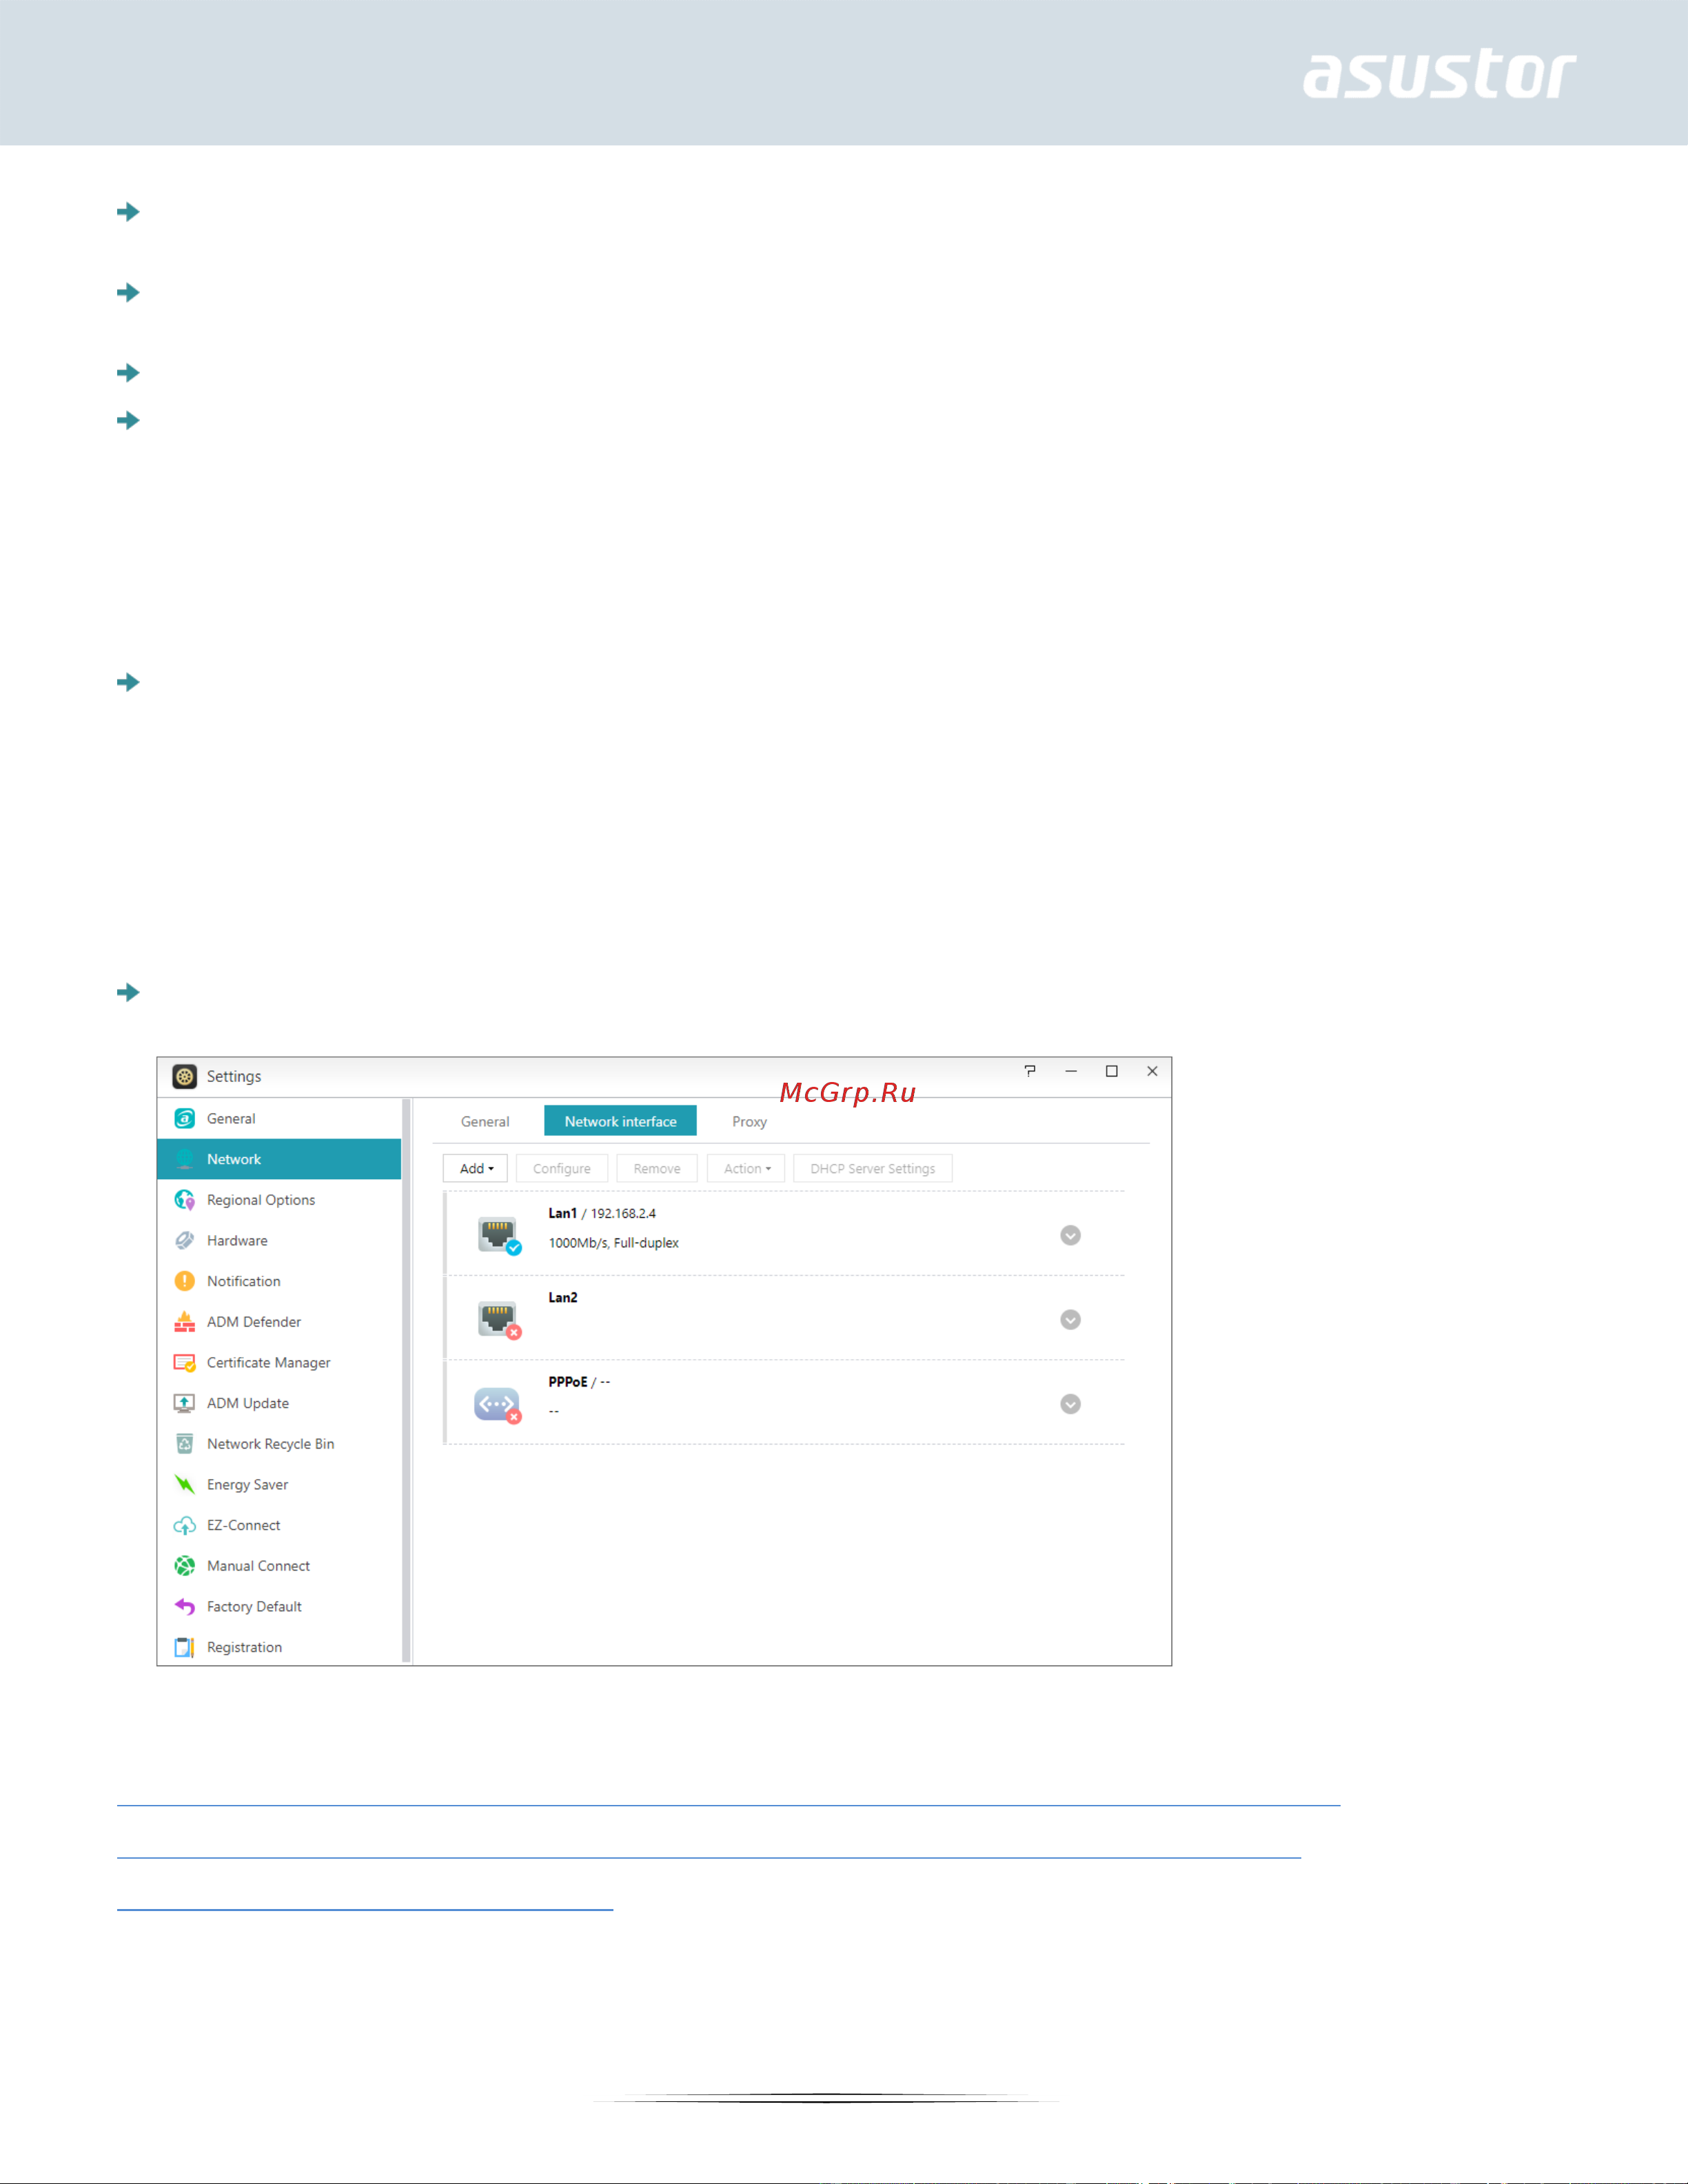Open Energy Saver settings

[279, 1484]
